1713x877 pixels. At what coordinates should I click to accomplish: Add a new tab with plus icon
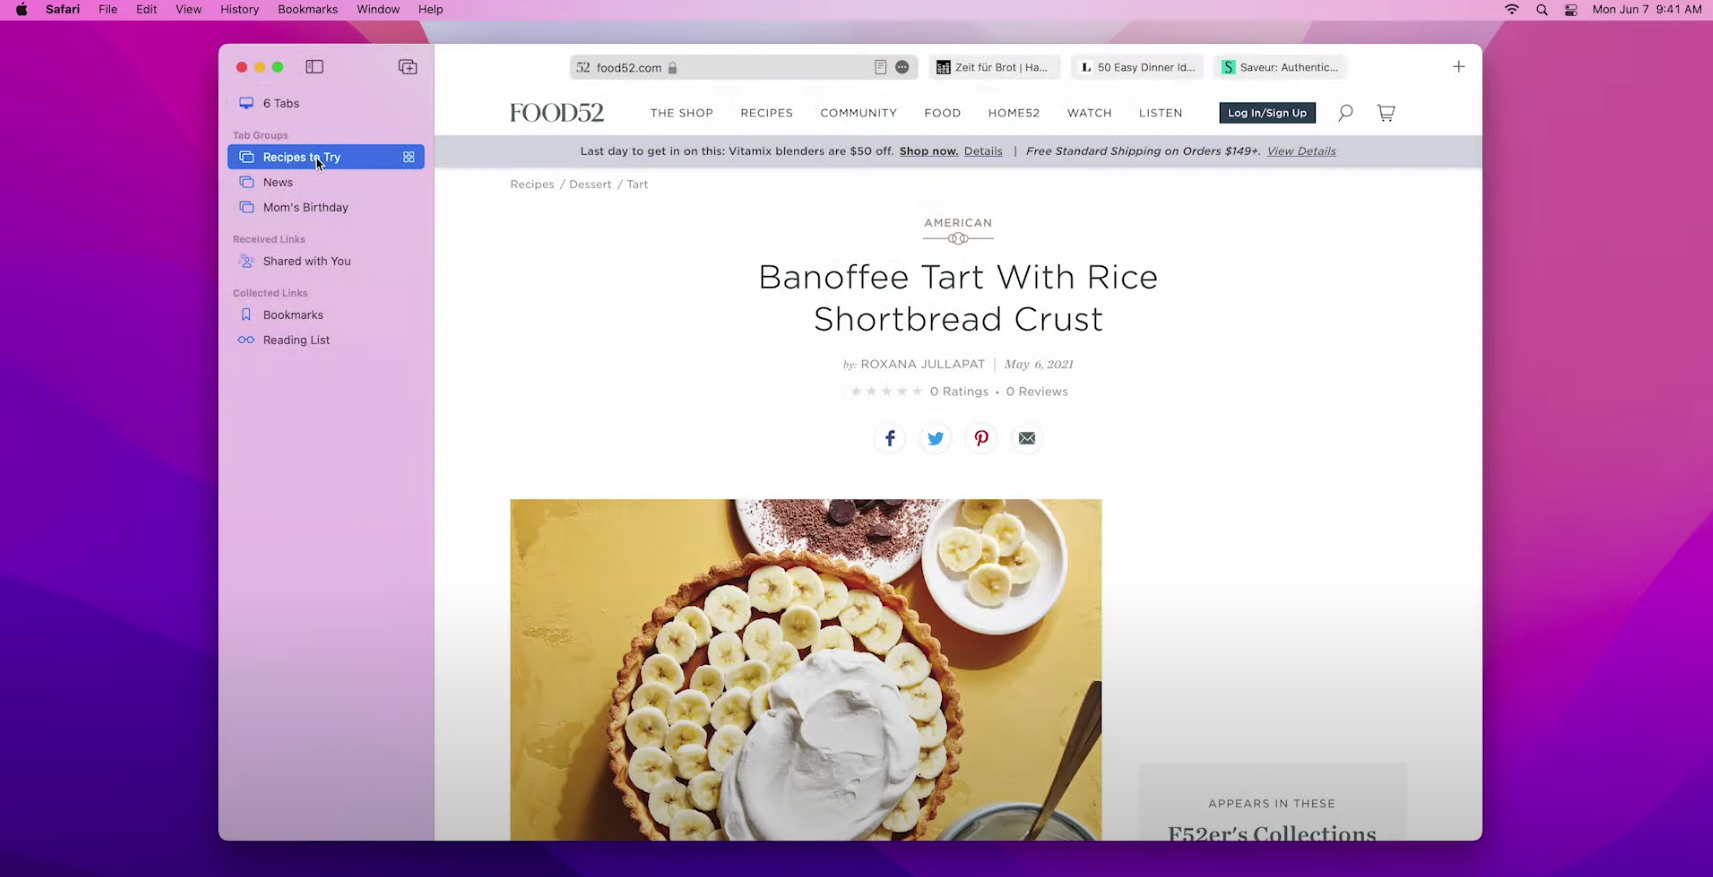(1458, 67)
